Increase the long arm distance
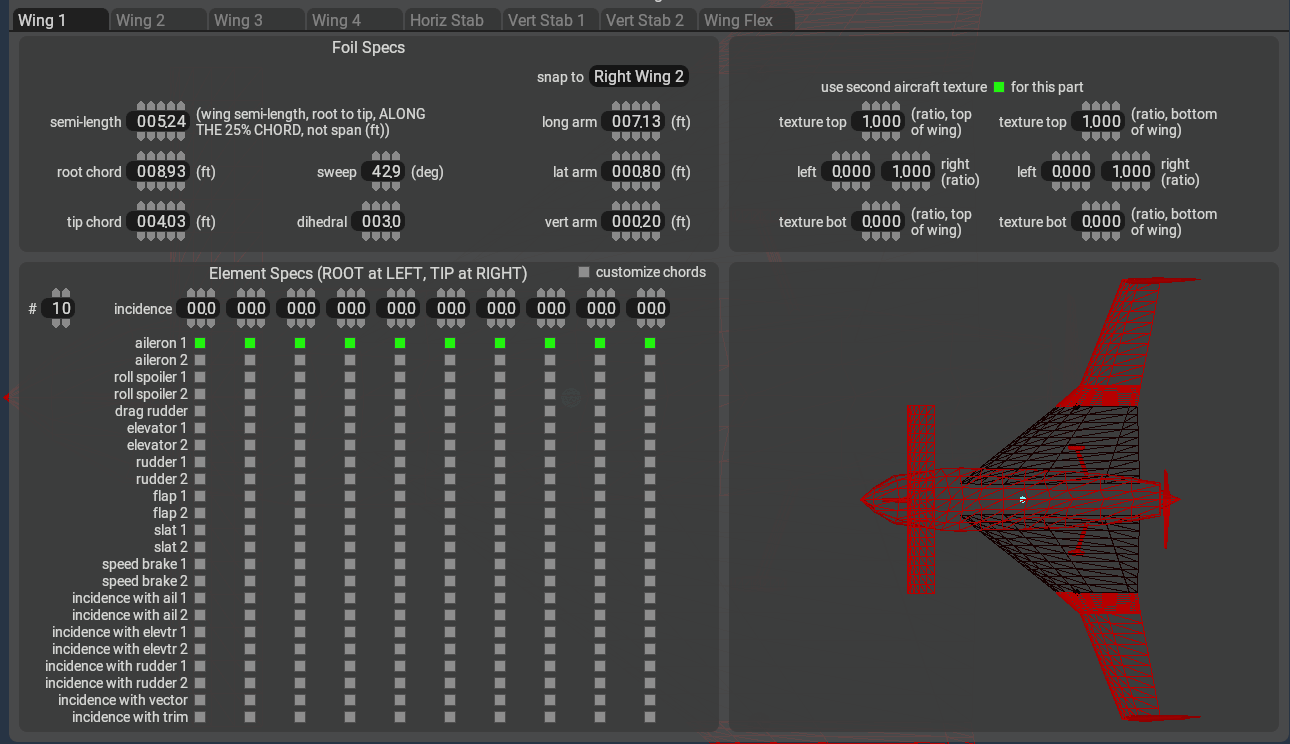 click(634, 104)
